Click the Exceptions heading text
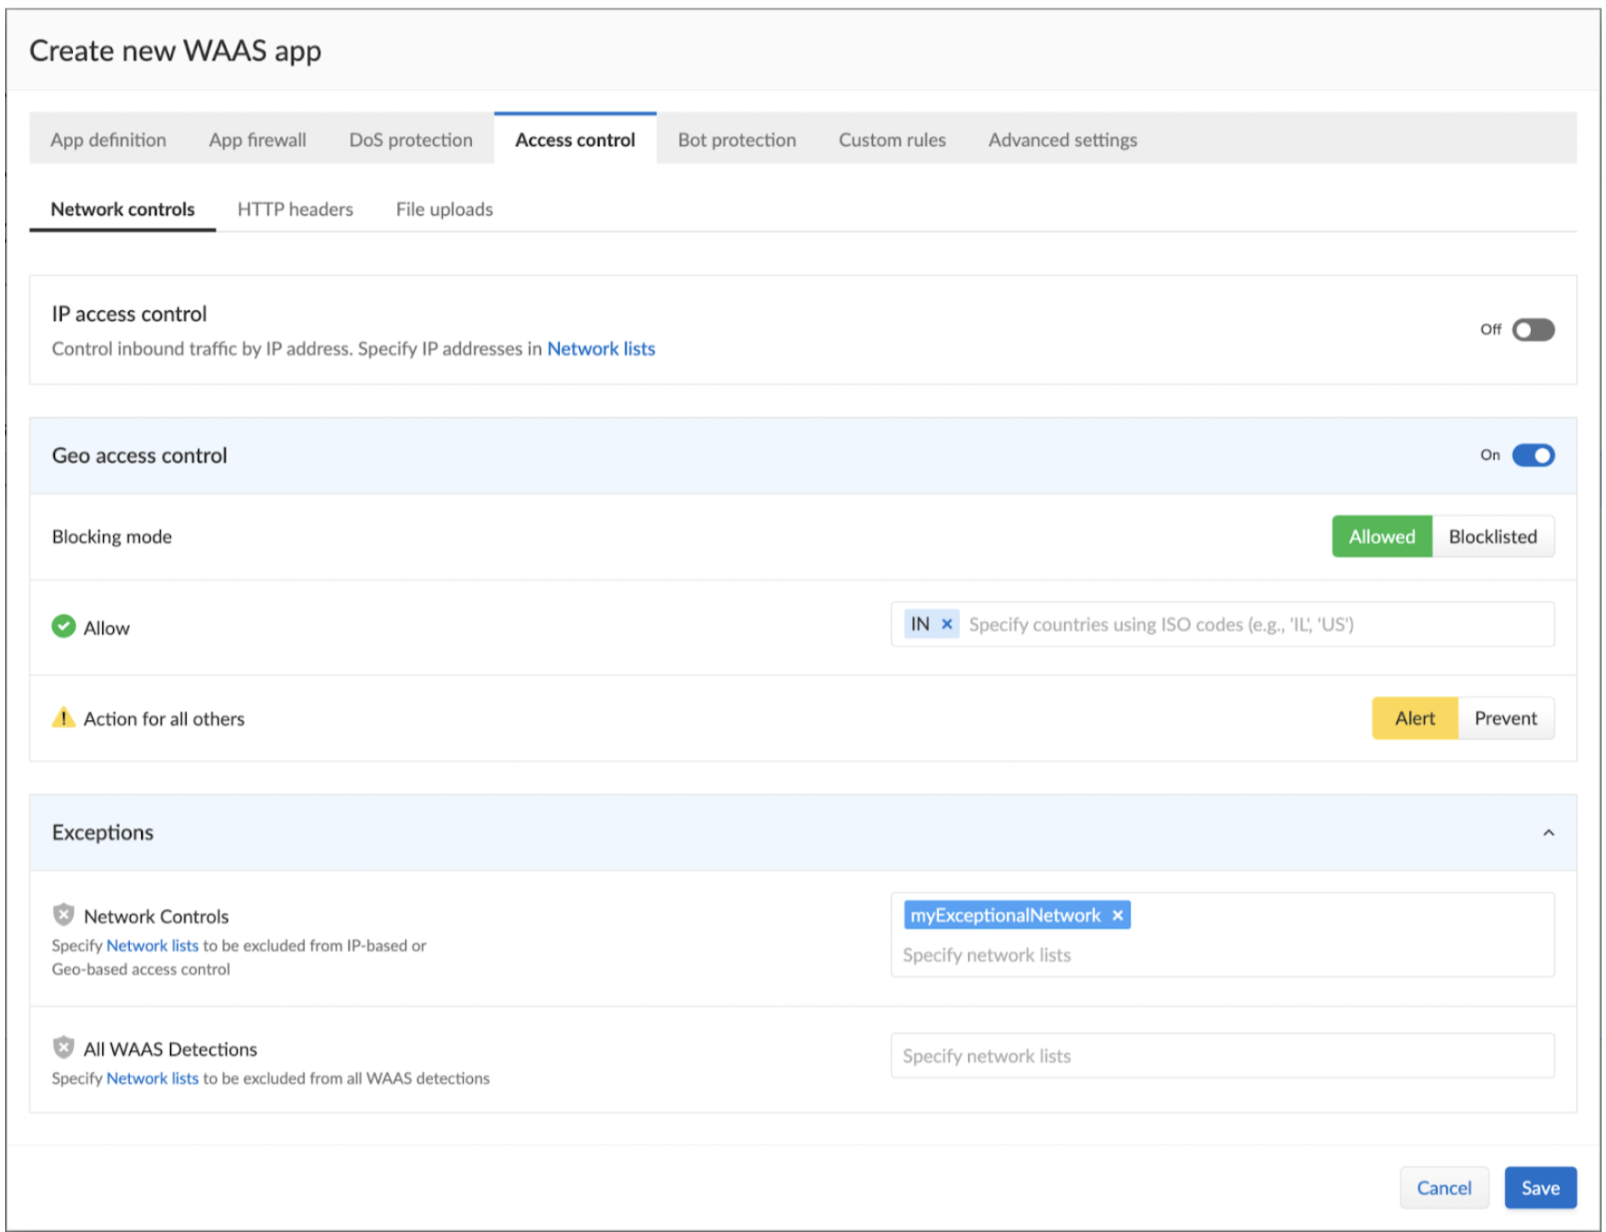Viewport: 1606px width, 1232px height. click(x=103, y=832)
